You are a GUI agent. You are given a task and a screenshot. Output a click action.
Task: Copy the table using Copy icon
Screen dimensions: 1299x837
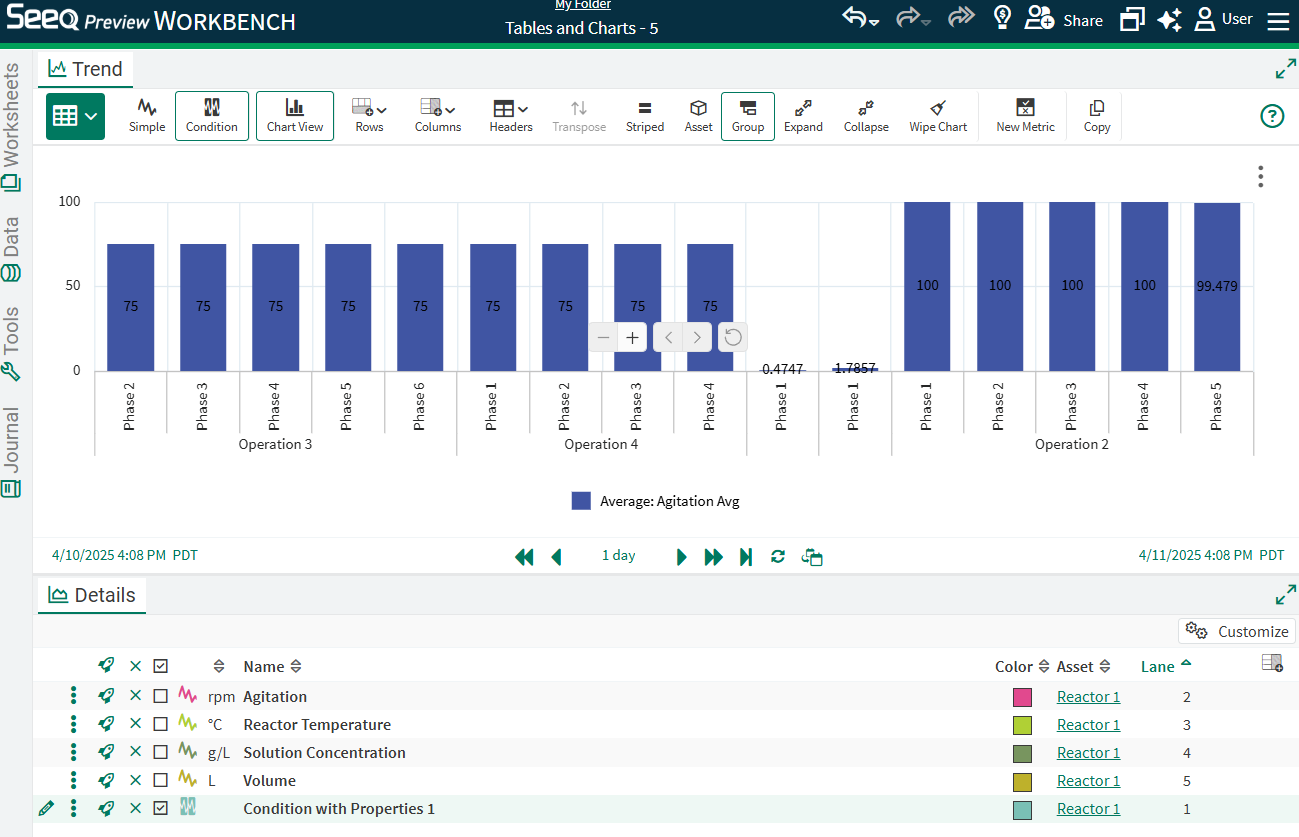[x=1096, y=115]
